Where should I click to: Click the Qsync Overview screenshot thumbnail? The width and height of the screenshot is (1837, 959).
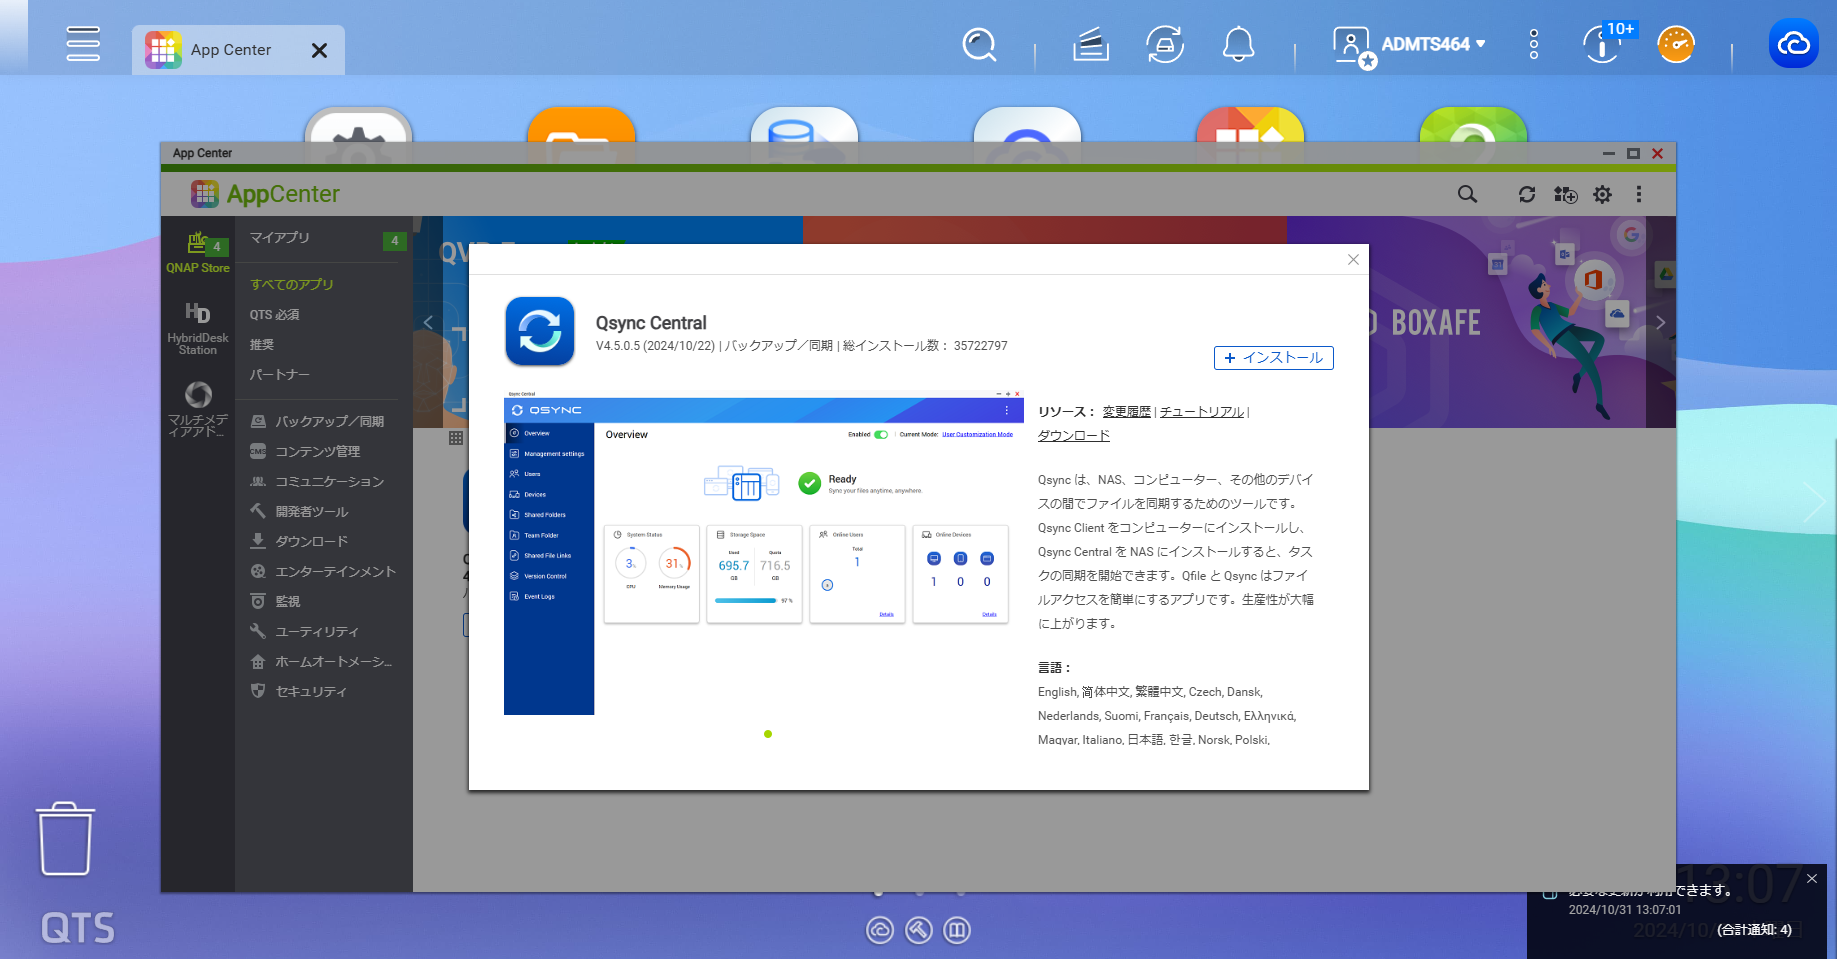[x=764, y=553]
